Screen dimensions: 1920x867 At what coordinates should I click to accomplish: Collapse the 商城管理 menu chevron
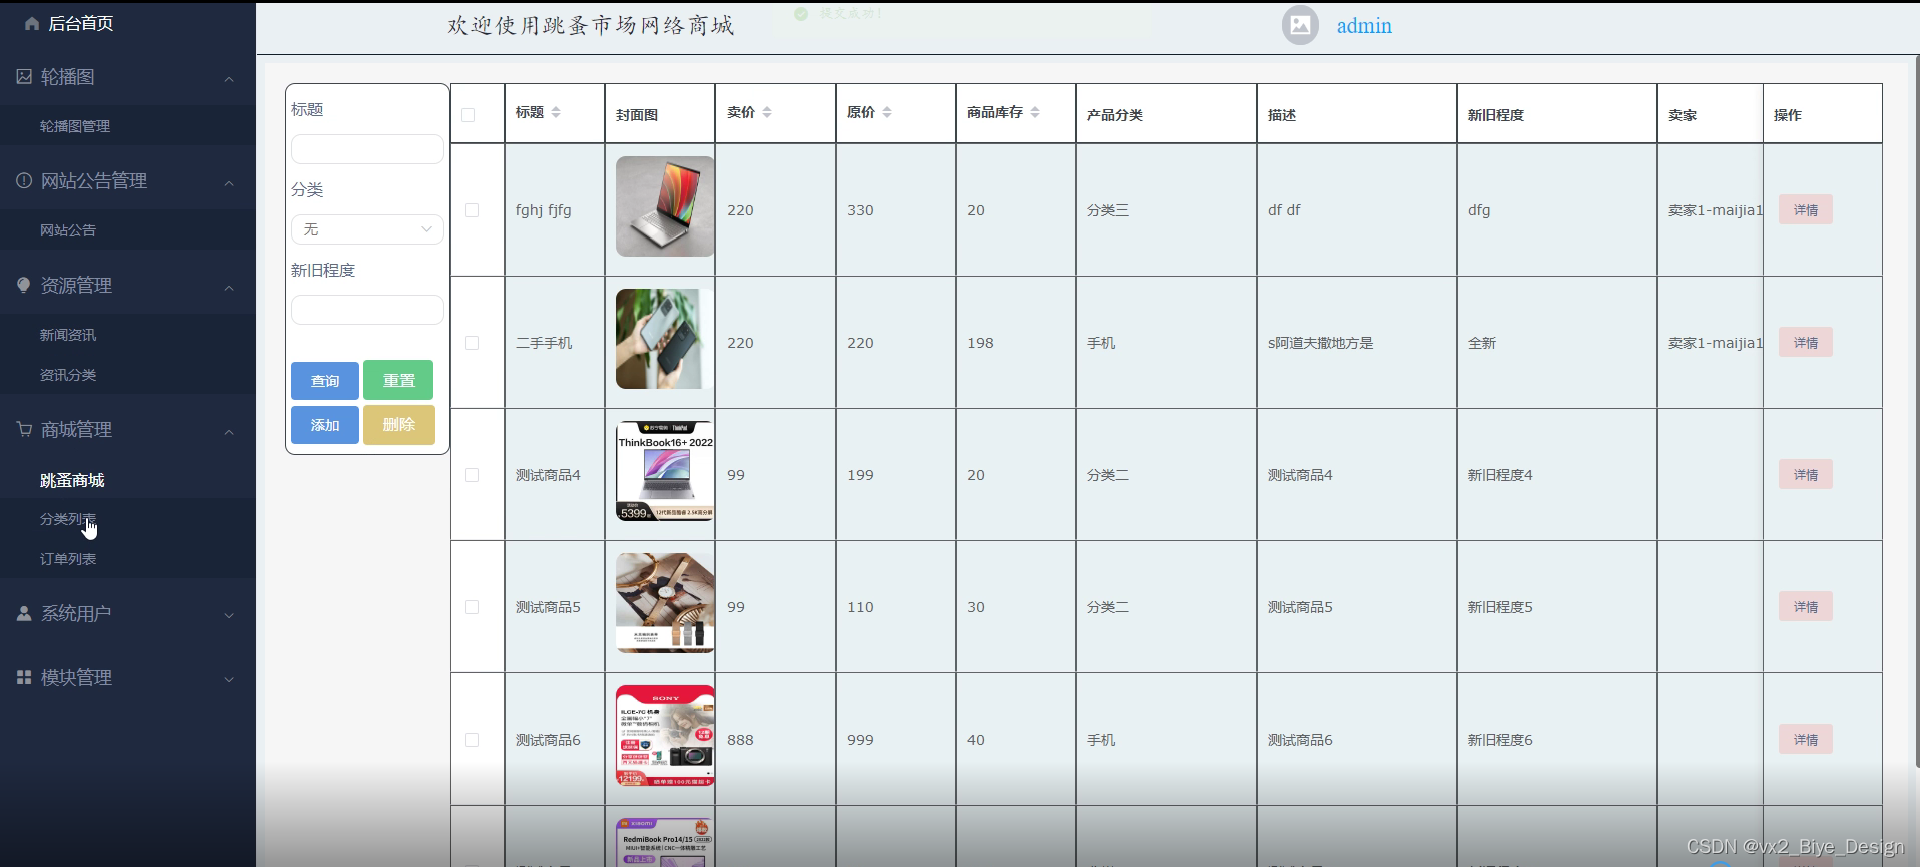coord(229,432)
